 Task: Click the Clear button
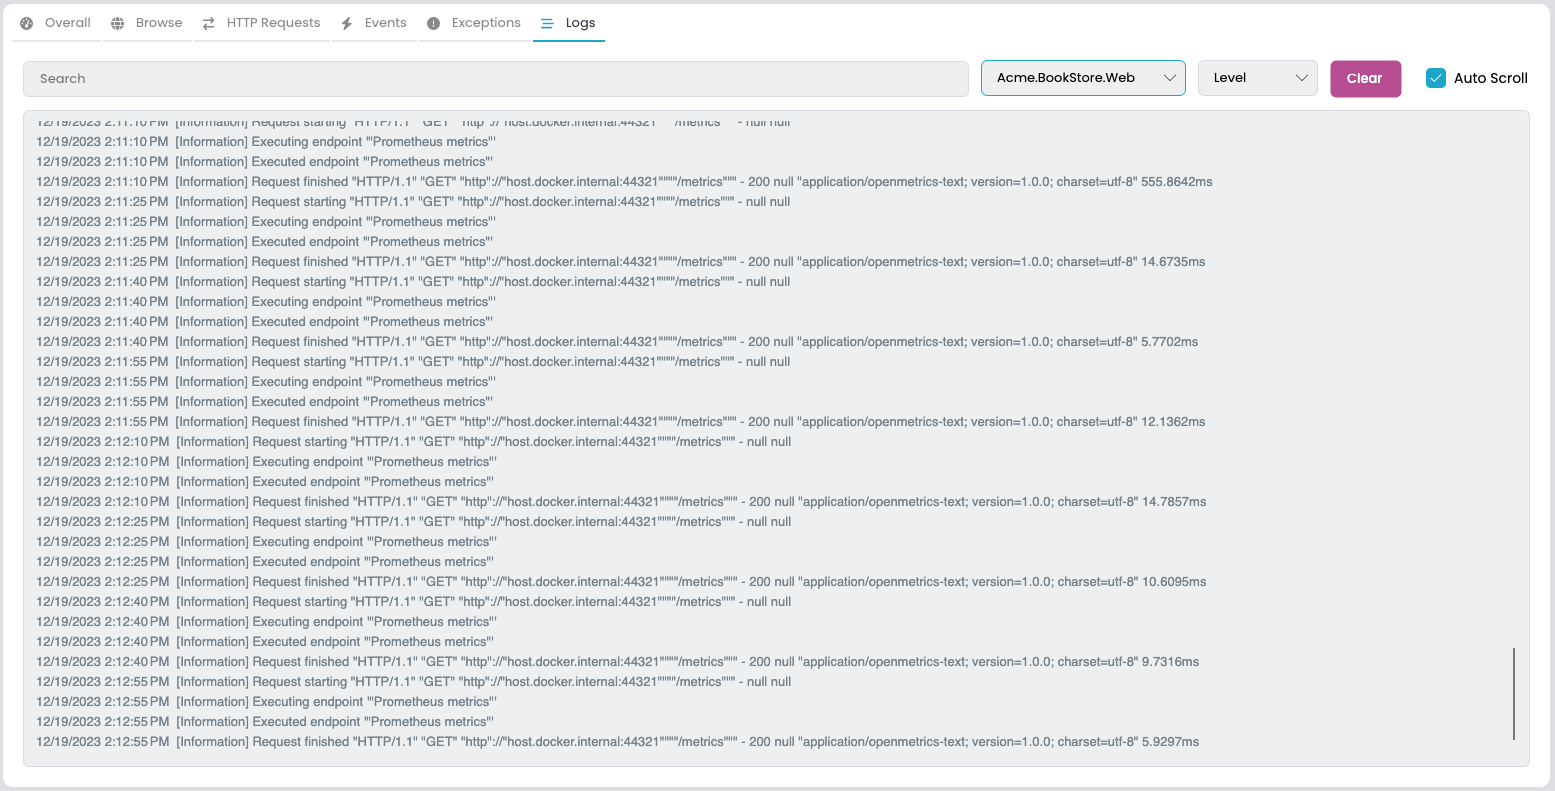1365,78
